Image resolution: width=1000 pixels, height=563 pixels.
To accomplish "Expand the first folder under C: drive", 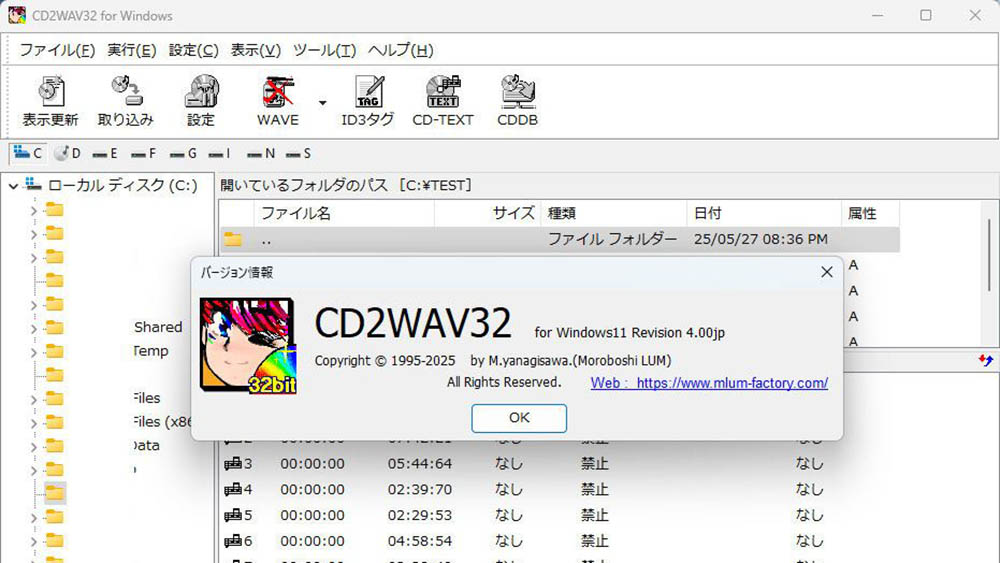I will pyautogui.click(x=34, y=210).
